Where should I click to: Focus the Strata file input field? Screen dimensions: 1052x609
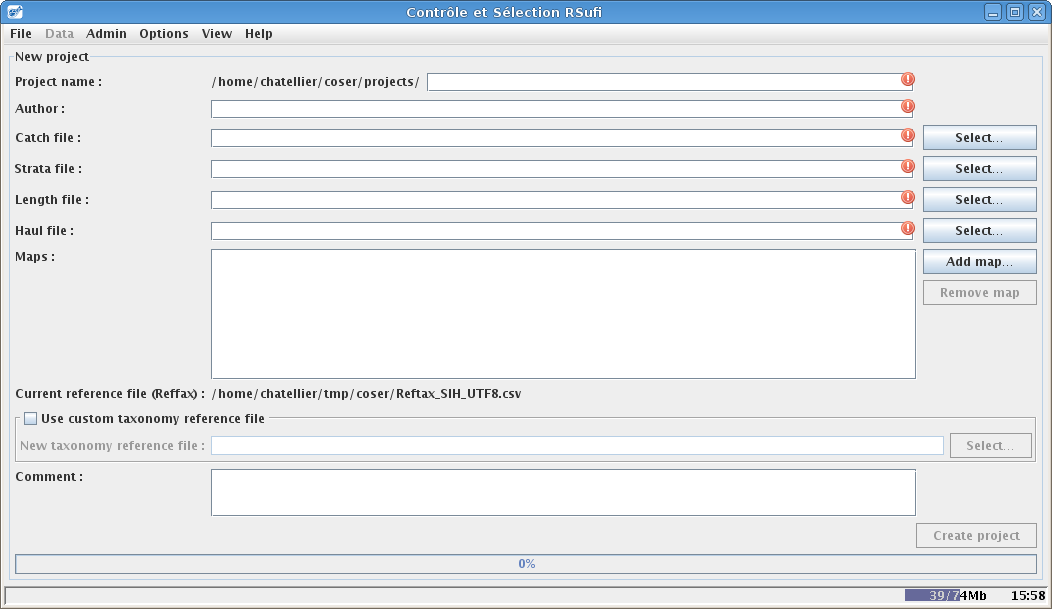(562, 168)
